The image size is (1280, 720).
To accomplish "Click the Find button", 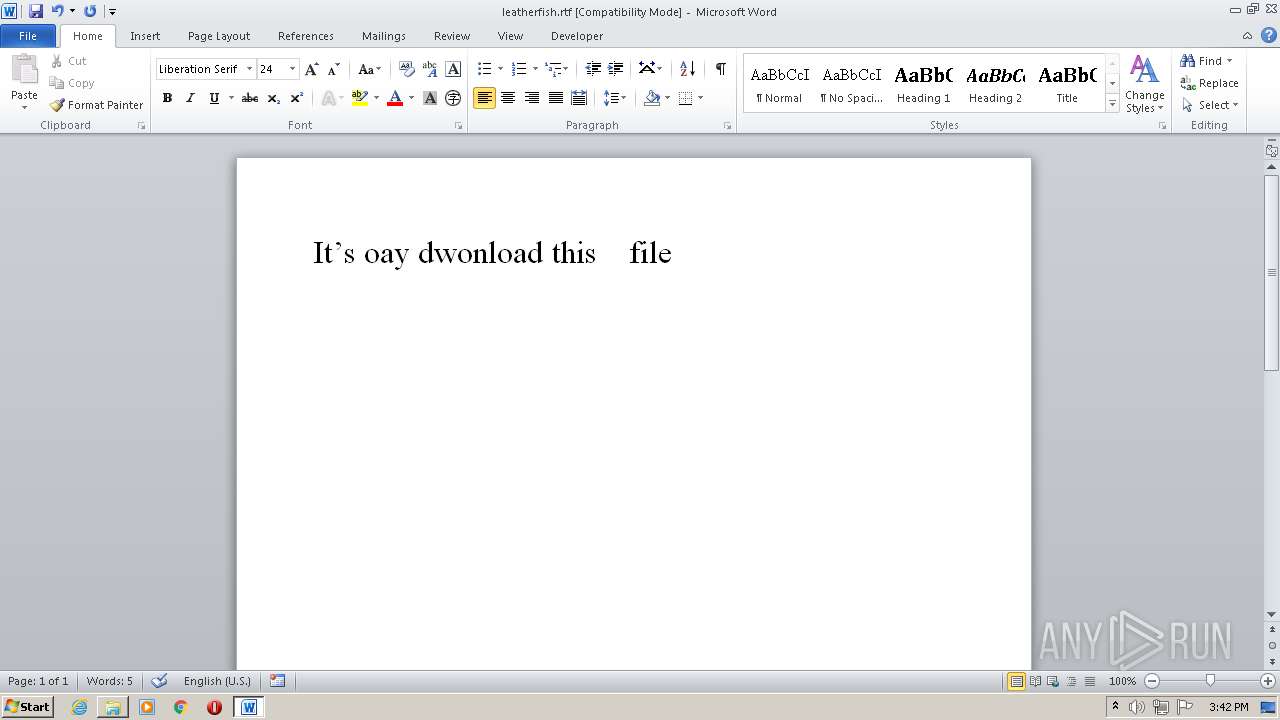I will coord(1202,61).
